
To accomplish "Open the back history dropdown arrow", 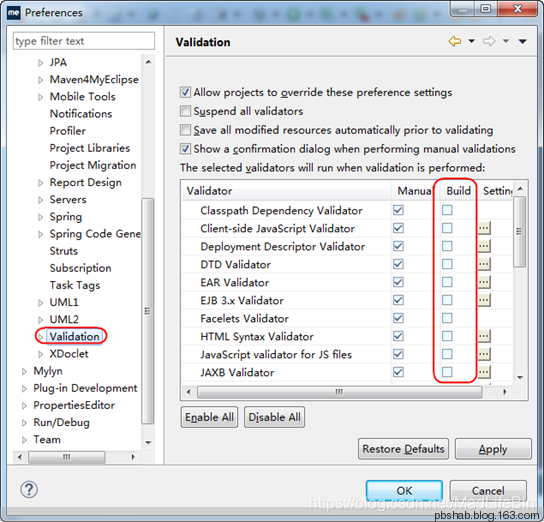I will point(471,41).
